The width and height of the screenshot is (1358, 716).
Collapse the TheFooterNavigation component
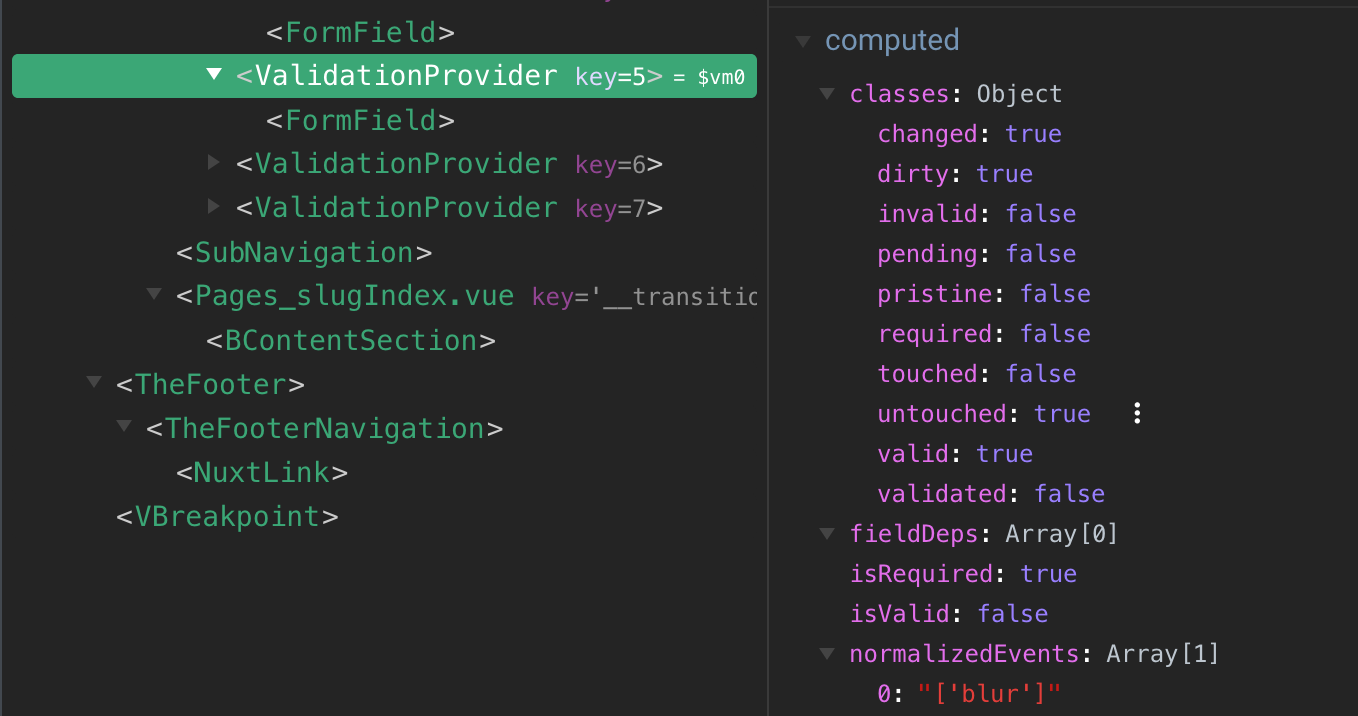point(124,426)
